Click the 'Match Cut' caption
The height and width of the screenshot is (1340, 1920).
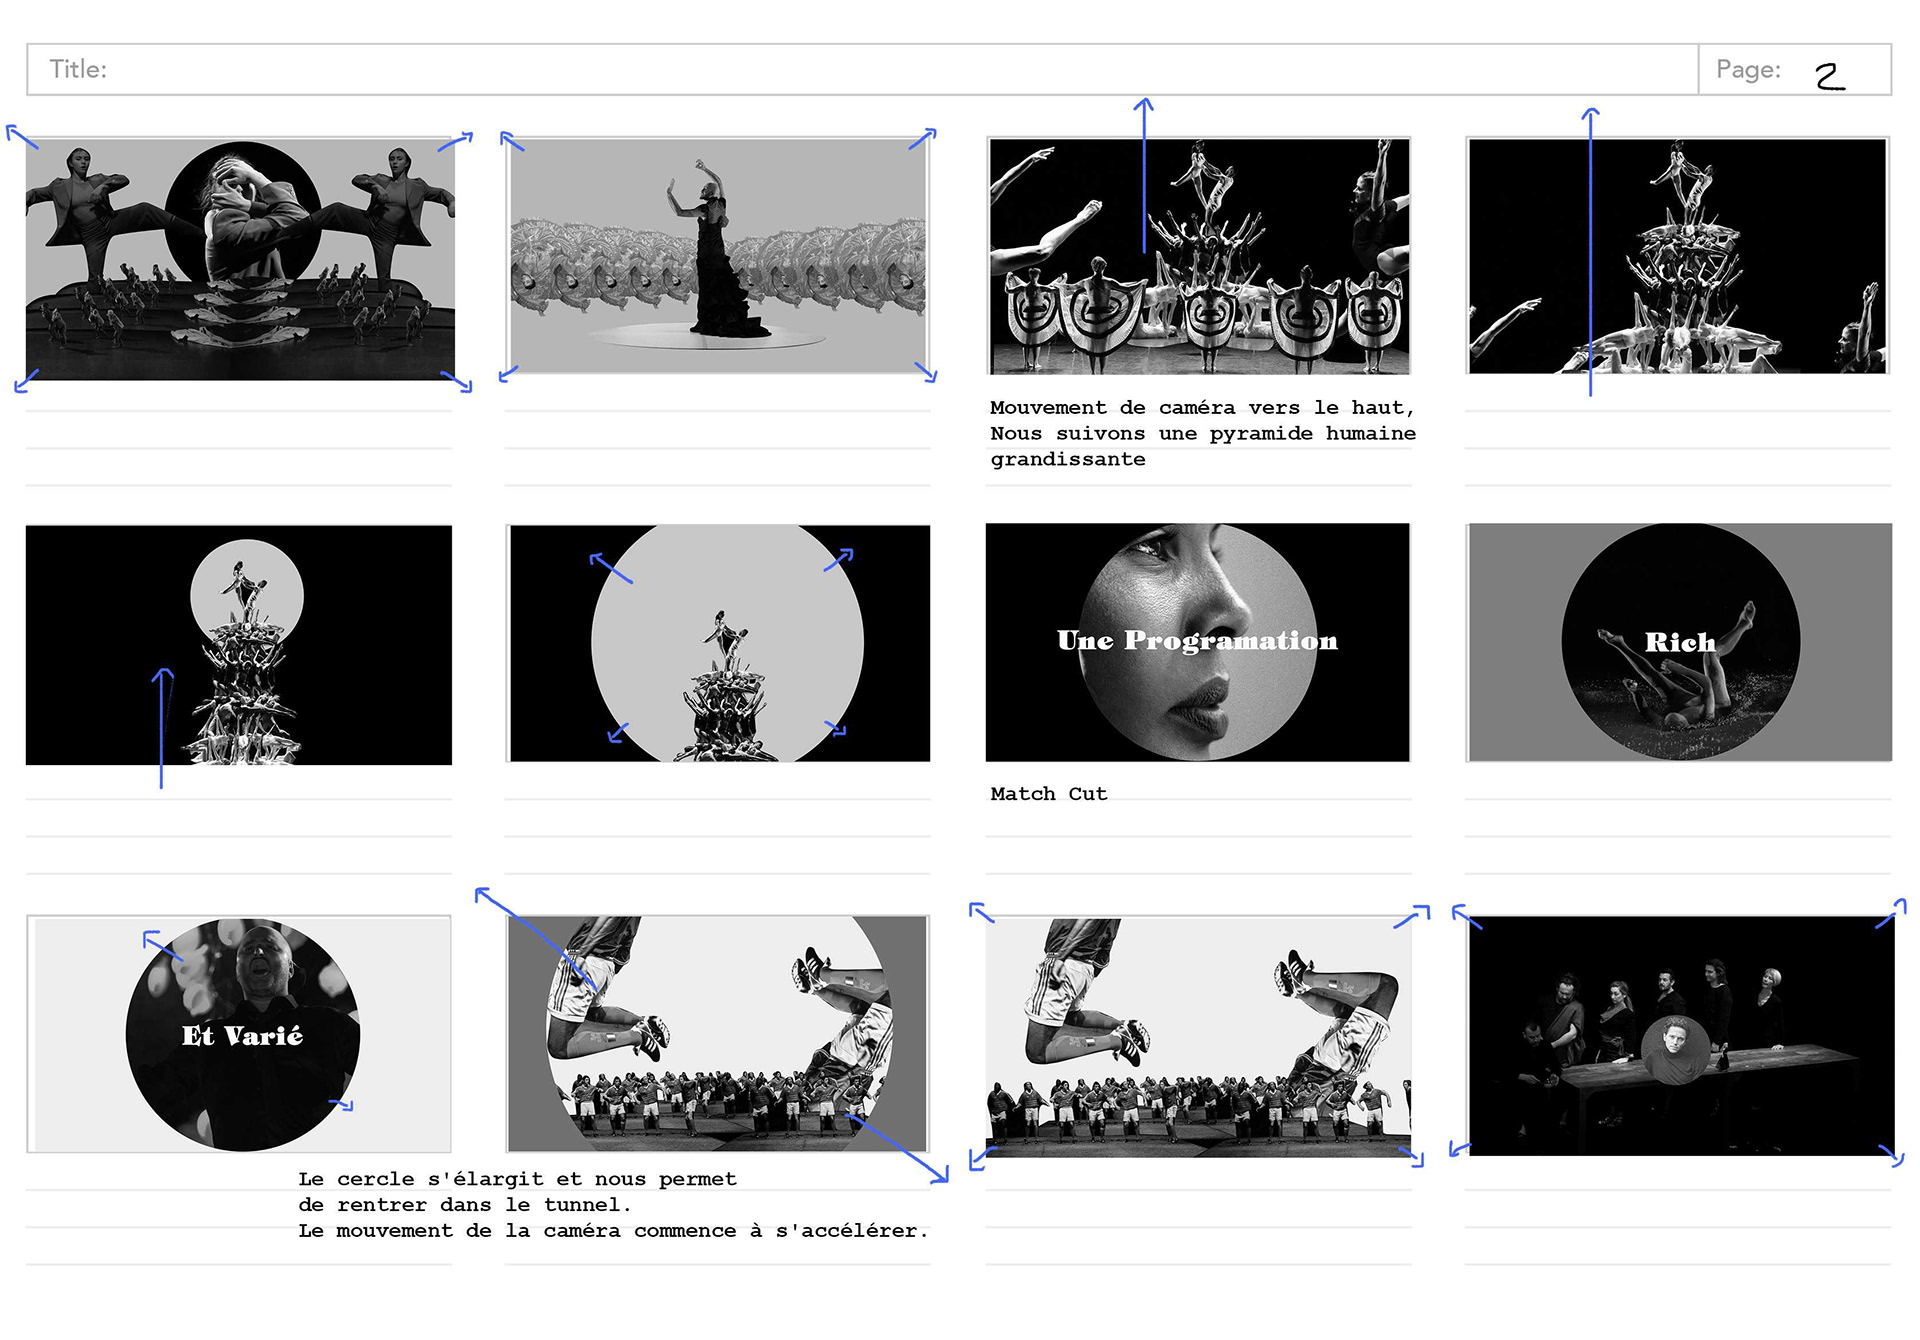[1049, 794]
